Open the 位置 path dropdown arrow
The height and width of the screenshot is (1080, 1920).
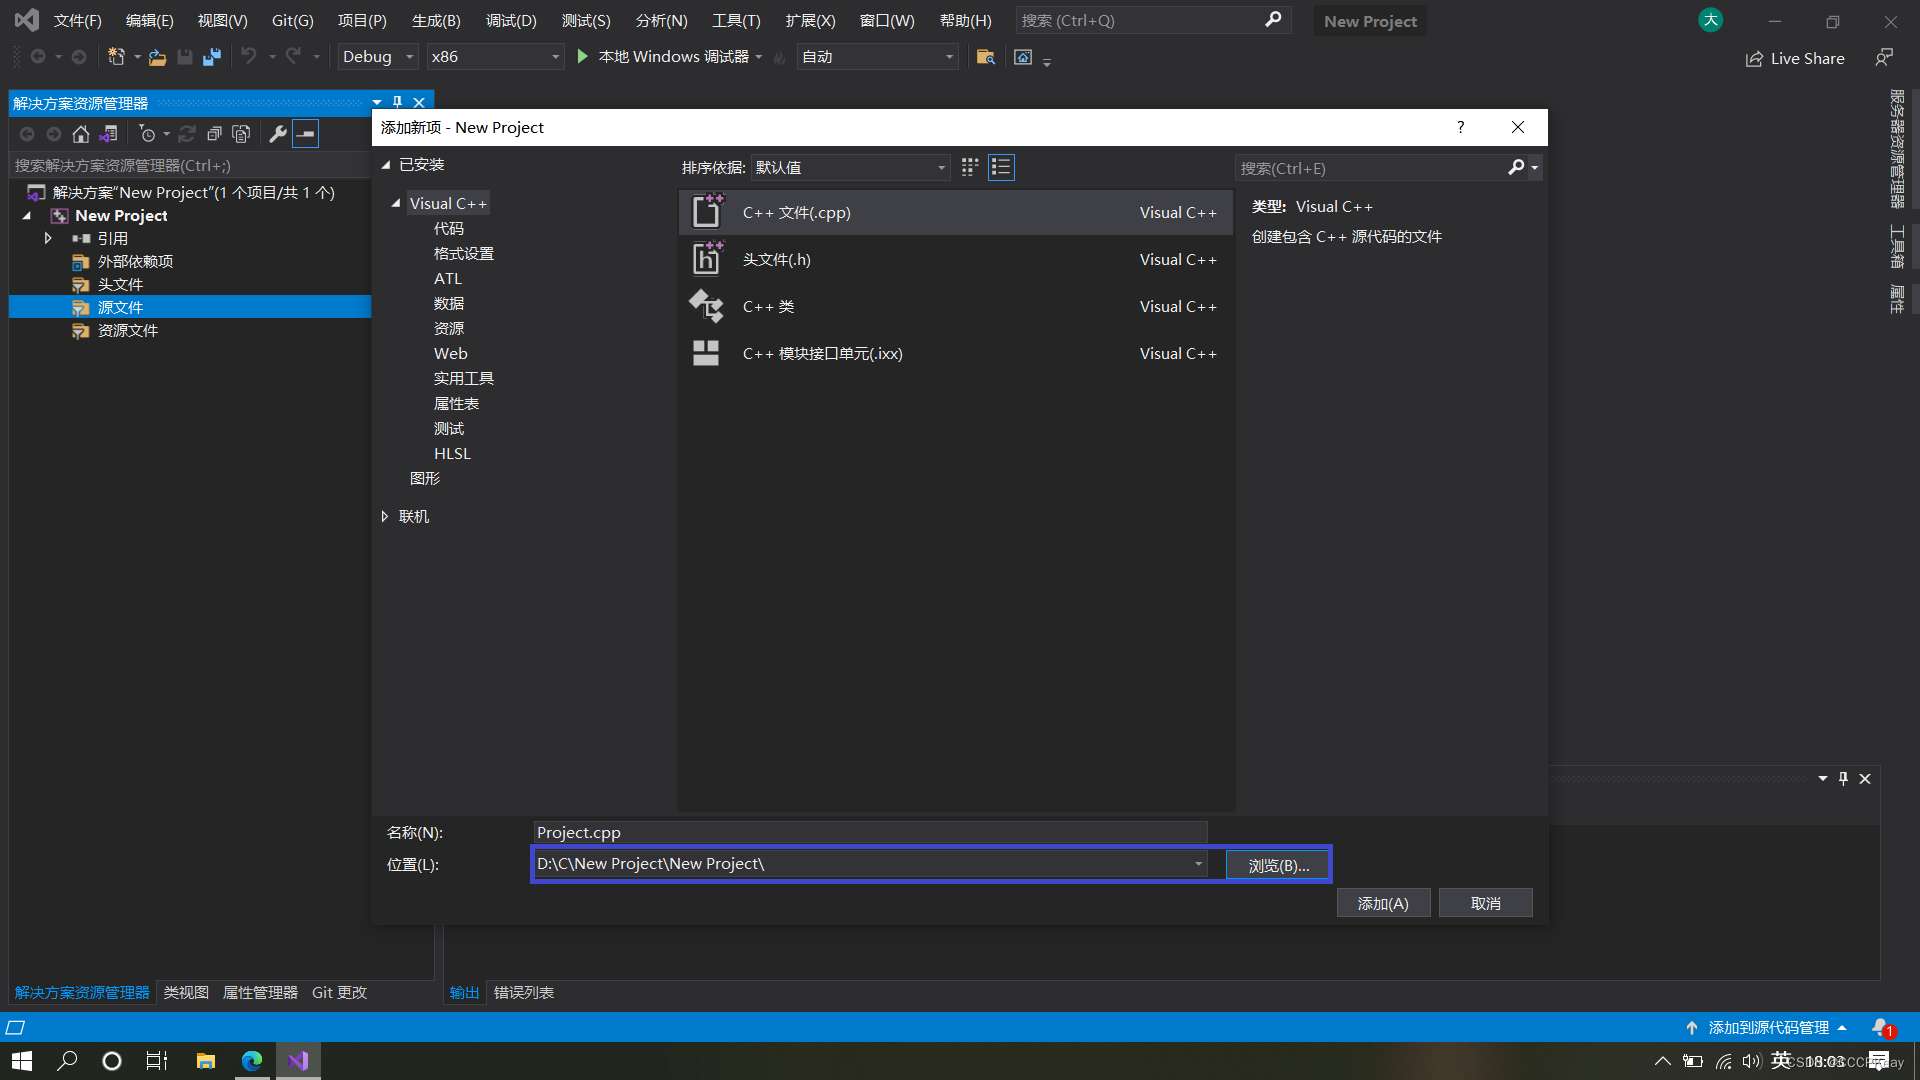[x=1198, y=864]
